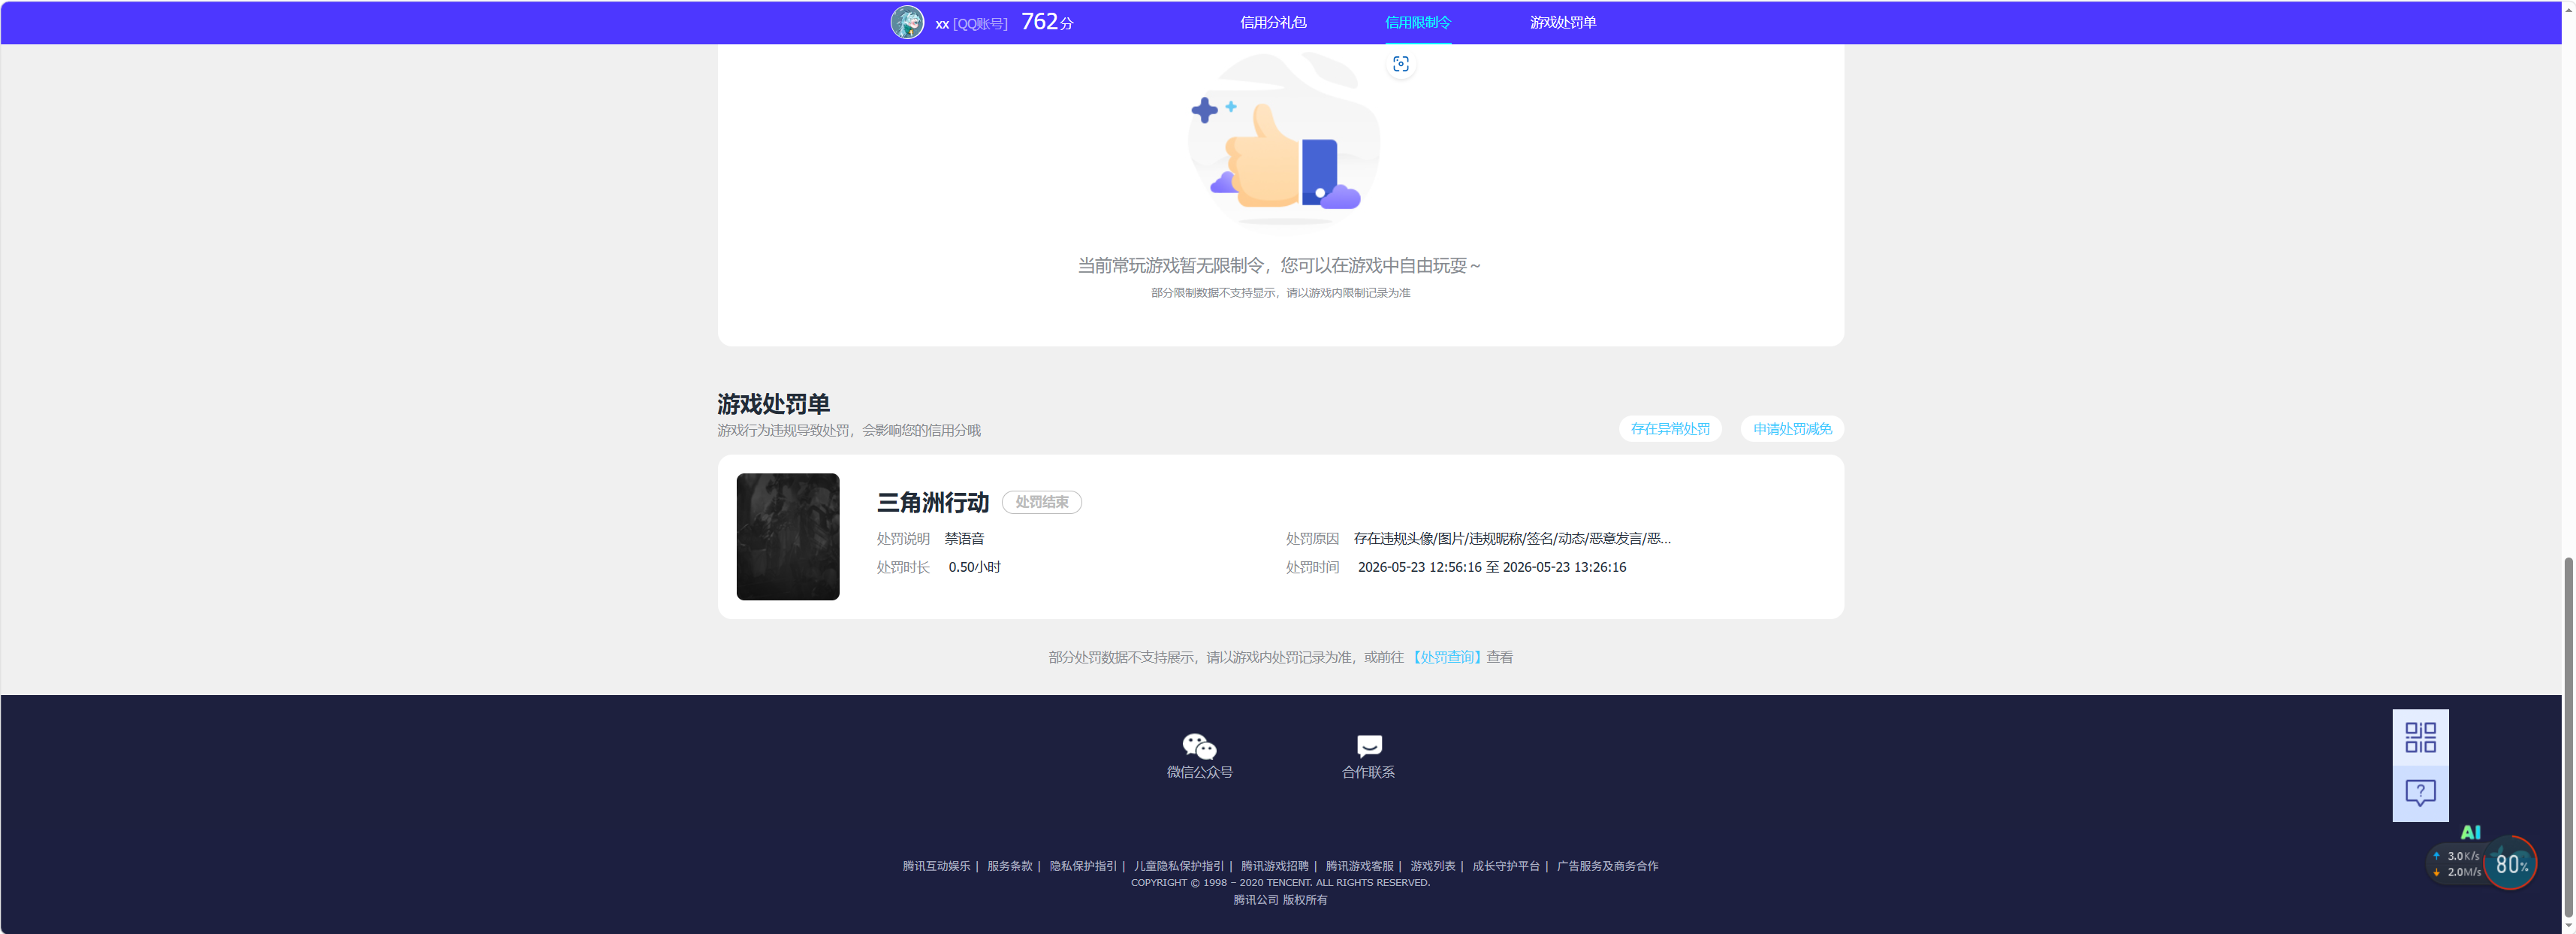Open the 三角洲行动 game thumbnail
Screen dimensions: 2576x934
[x=788, y=537]
